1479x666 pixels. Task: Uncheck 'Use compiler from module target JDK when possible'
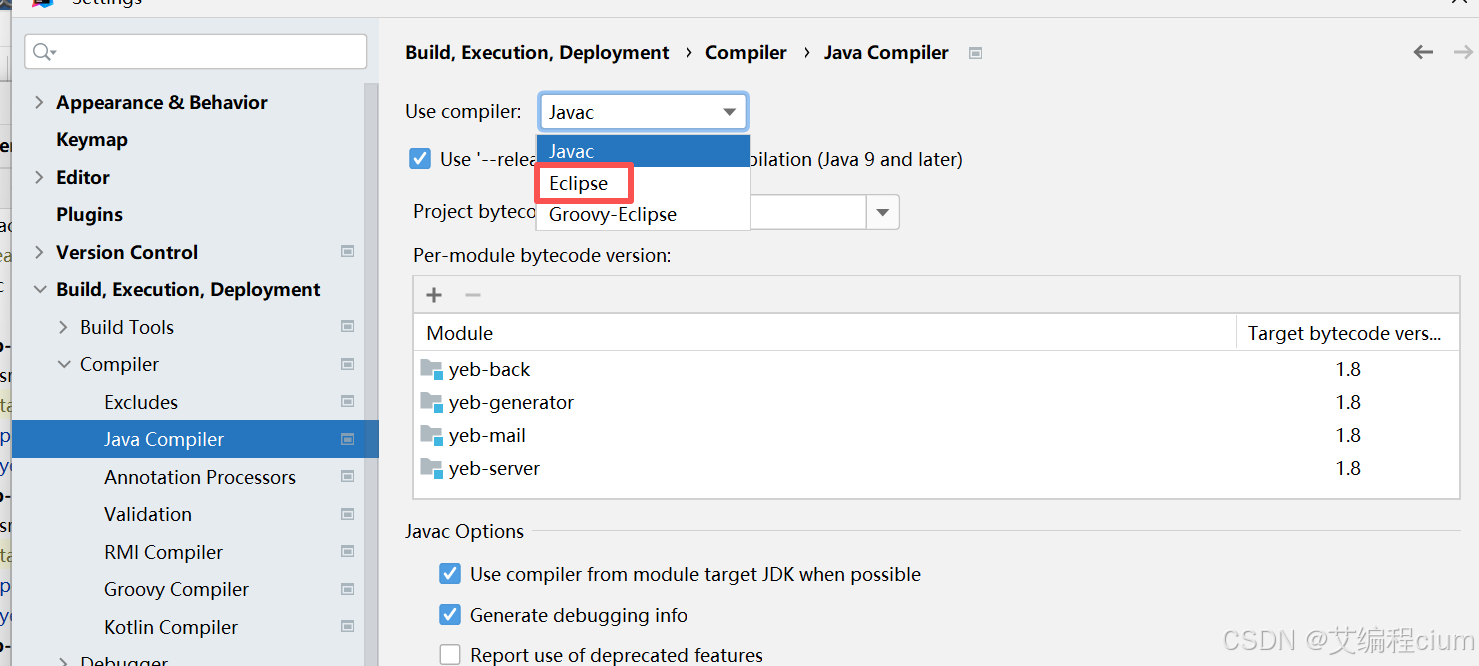450,574
